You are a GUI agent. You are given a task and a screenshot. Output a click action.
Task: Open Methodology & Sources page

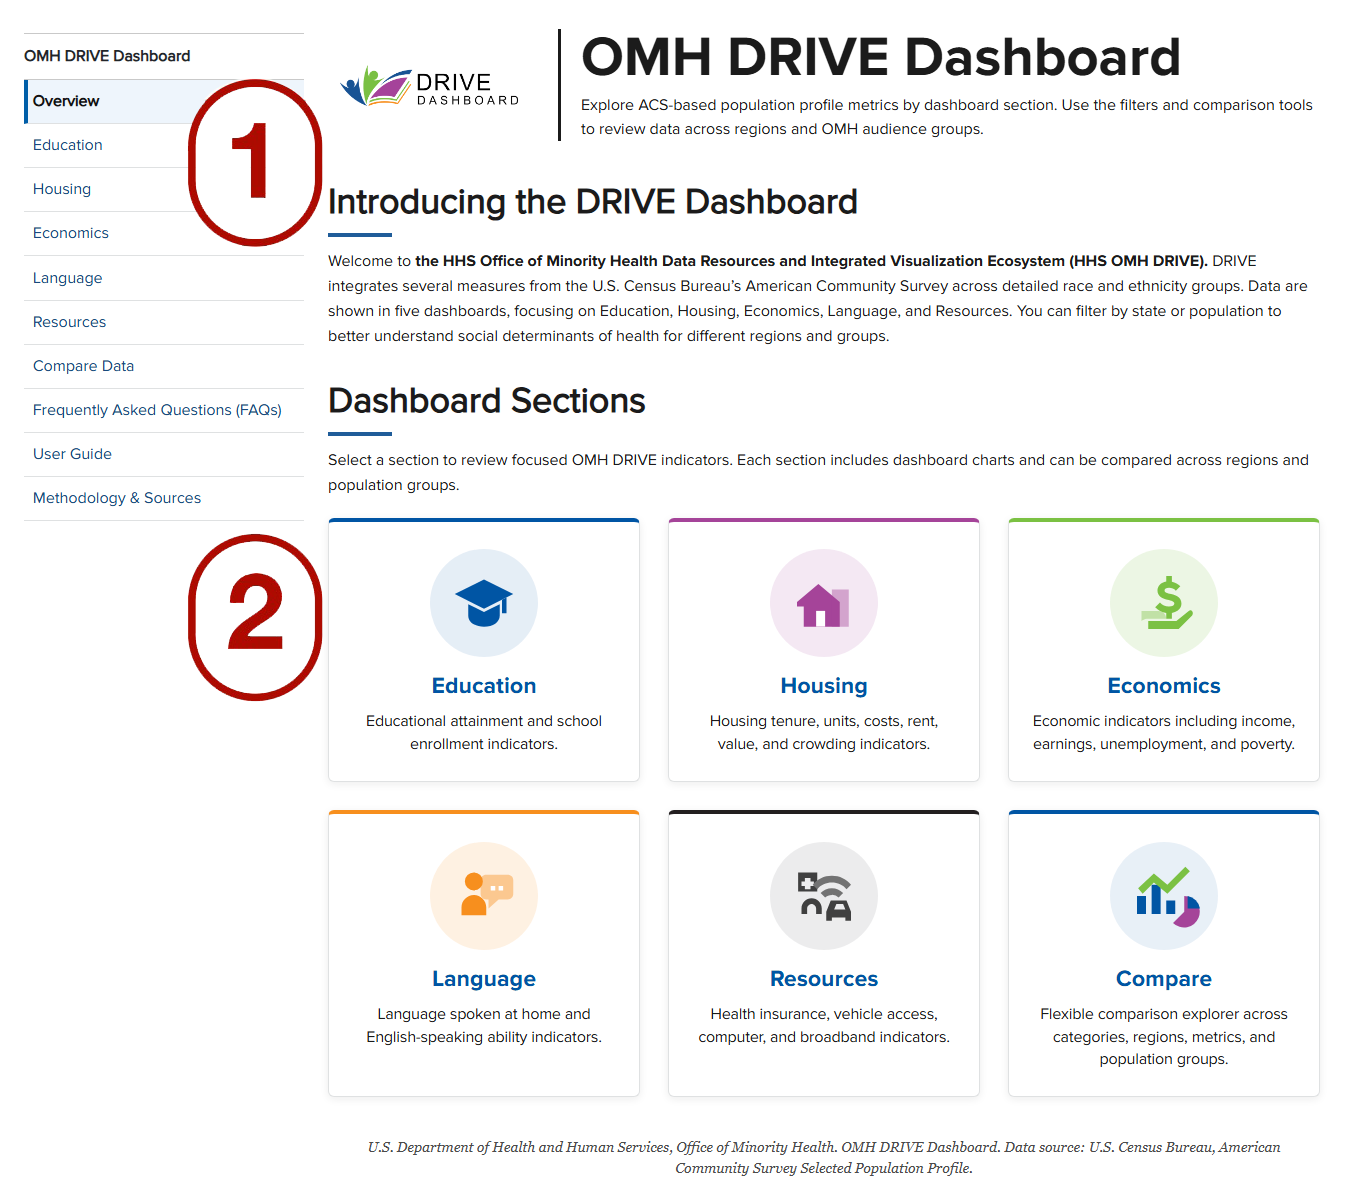pyautogui.click(x=164, y=498)
